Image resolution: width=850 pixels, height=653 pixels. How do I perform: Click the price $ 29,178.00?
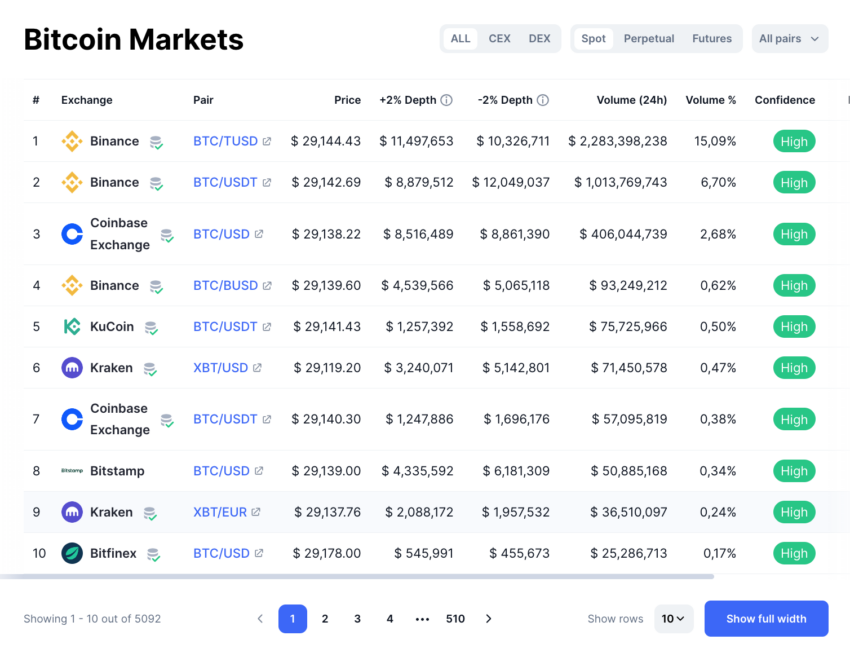tap(327, 553)
